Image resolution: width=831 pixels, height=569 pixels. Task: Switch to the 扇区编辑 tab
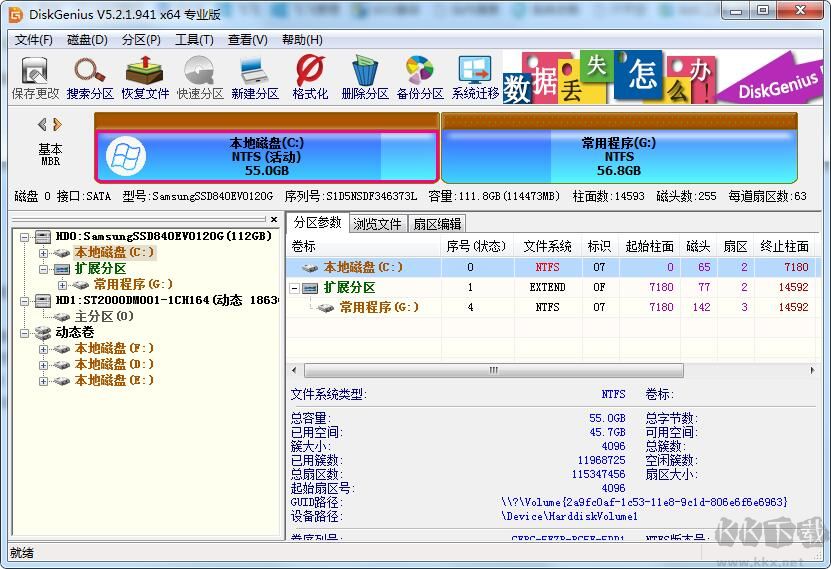pos(437,224)
